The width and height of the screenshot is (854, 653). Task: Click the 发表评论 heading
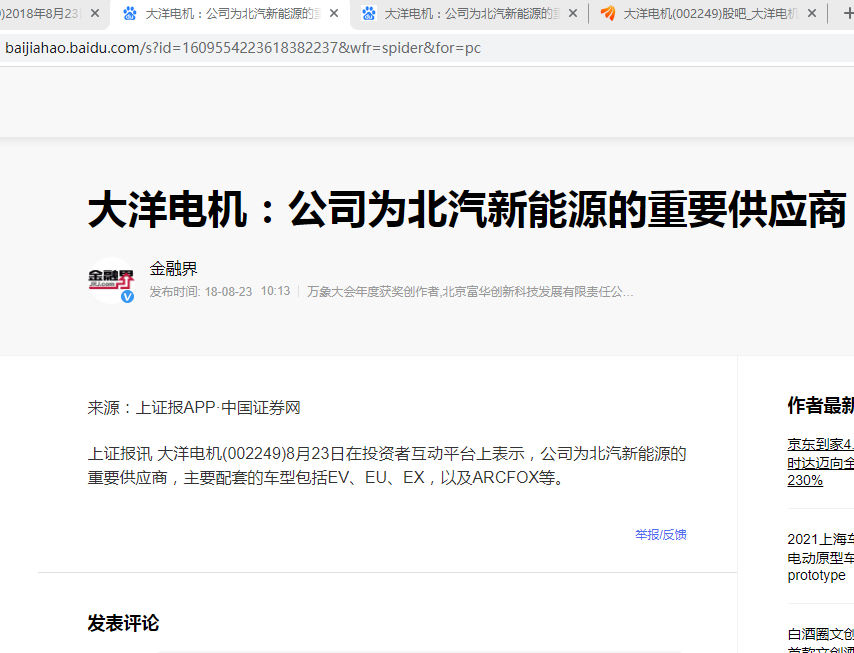click(123, 623)
